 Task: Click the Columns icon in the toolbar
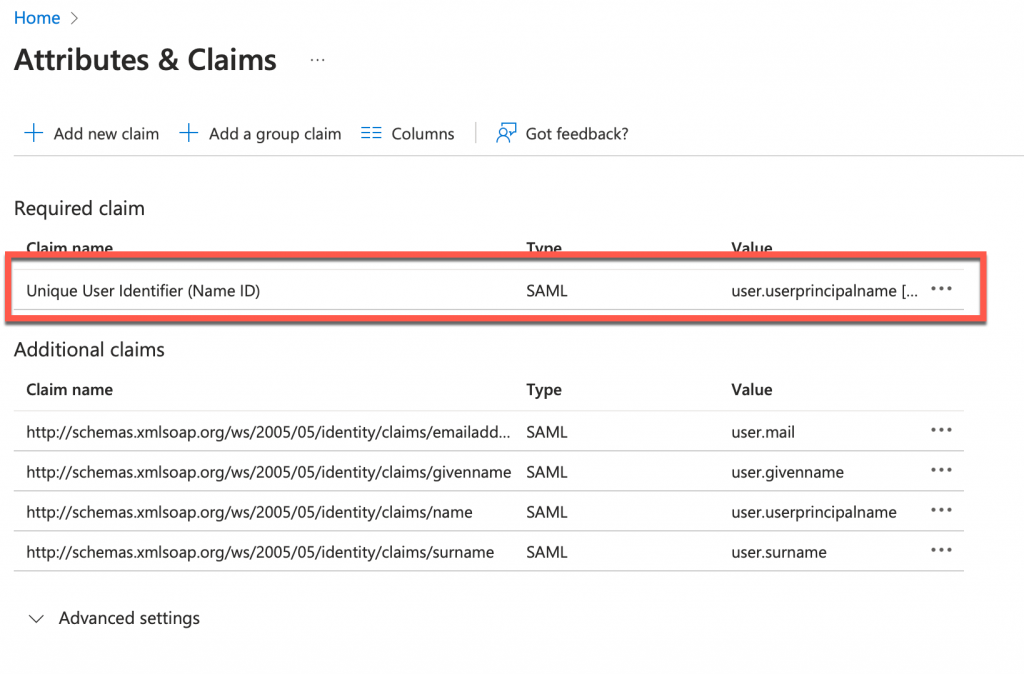coord(371,132)
